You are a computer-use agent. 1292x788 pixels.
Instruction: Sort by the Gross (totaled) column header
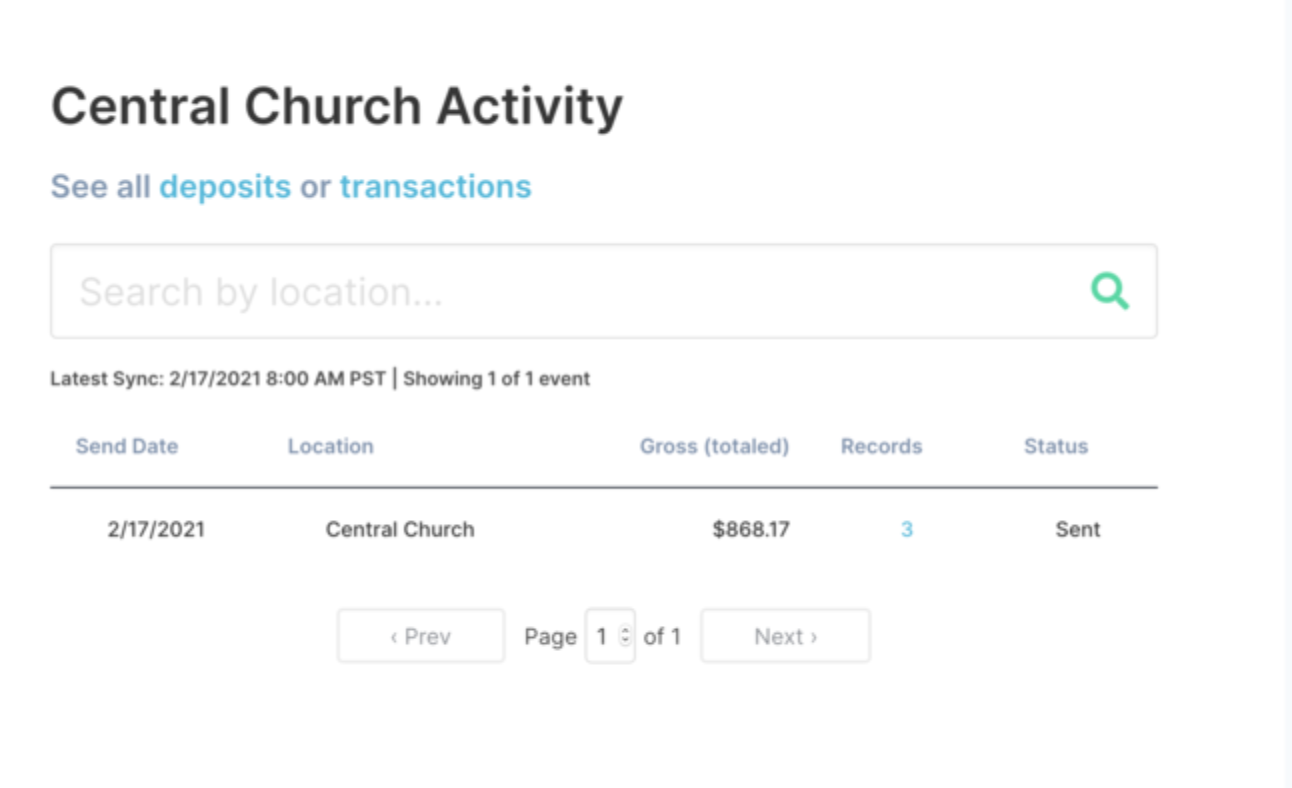(714, 446)
